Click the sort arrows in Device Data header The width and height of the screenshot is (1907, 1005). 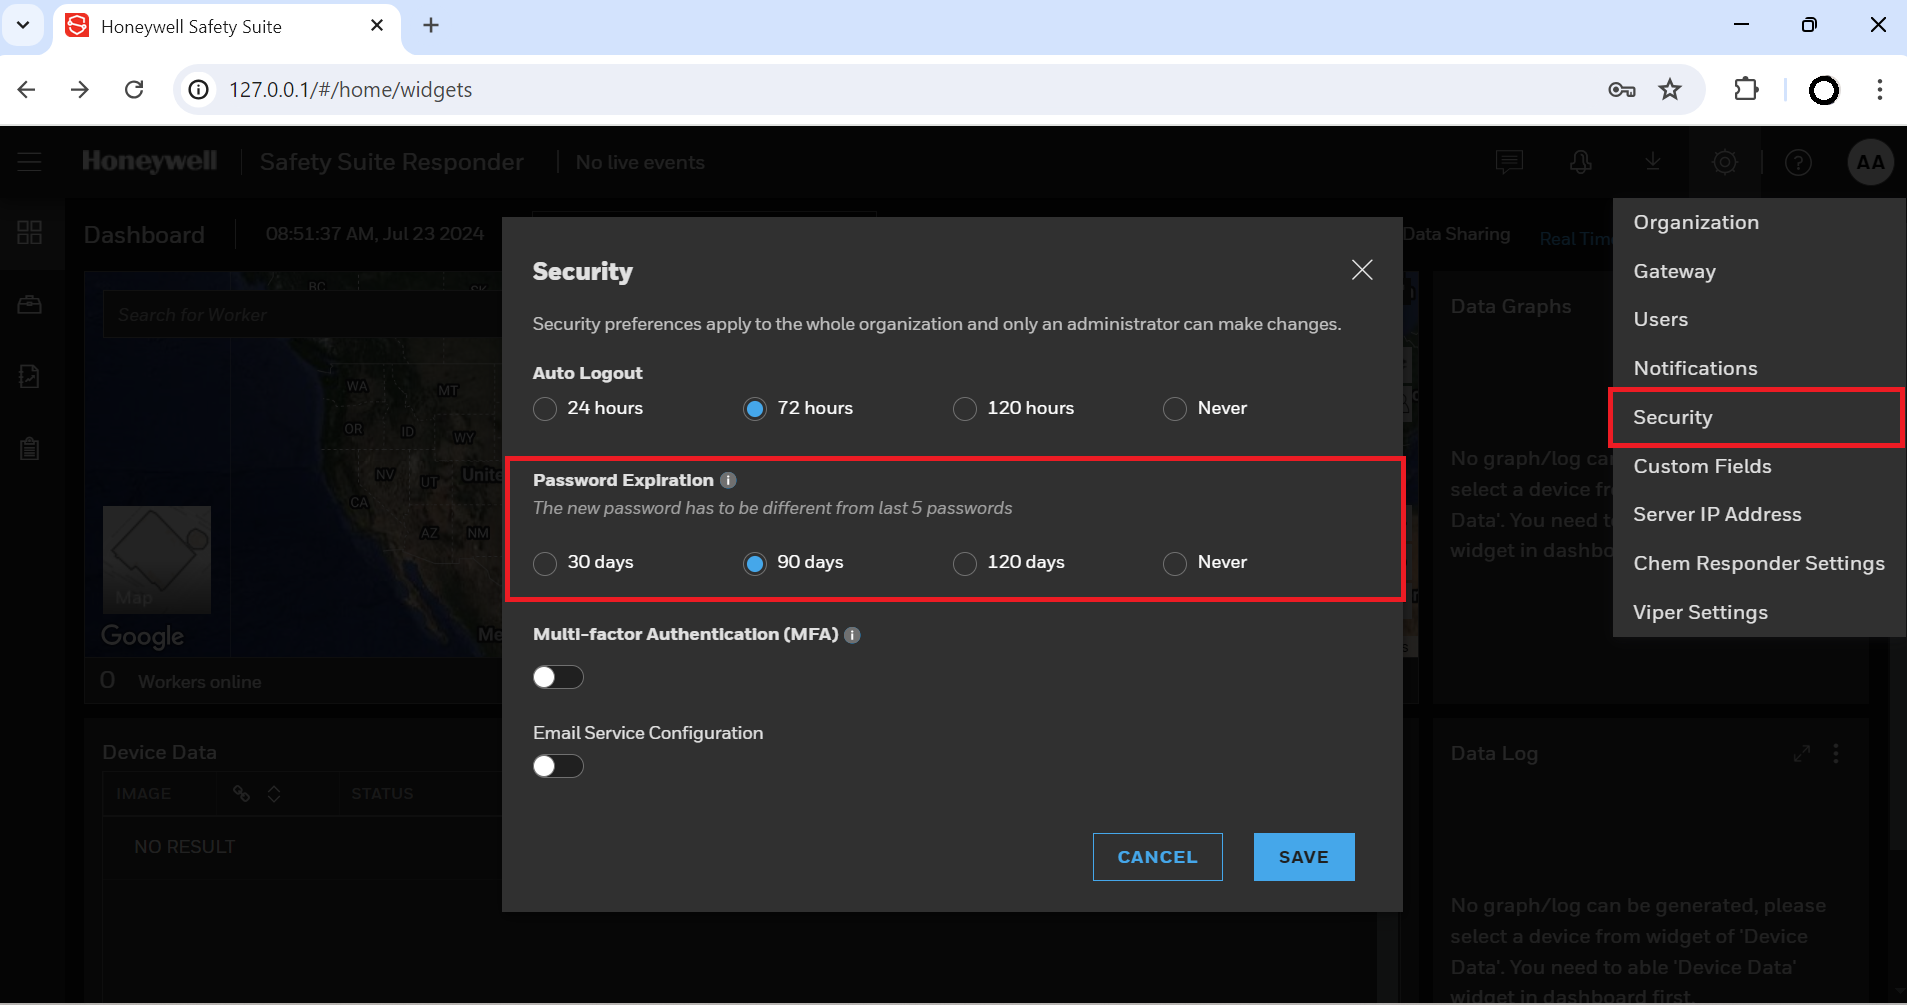[274, 793]
